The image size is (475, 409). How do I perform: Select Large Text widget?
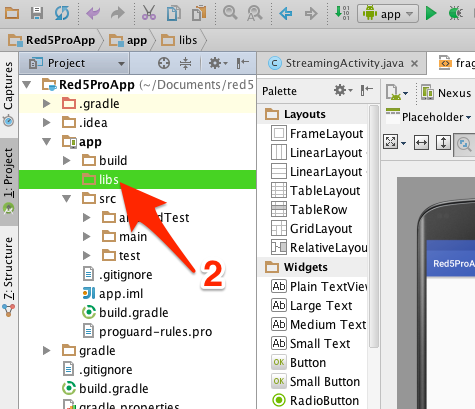coord(312,305)
